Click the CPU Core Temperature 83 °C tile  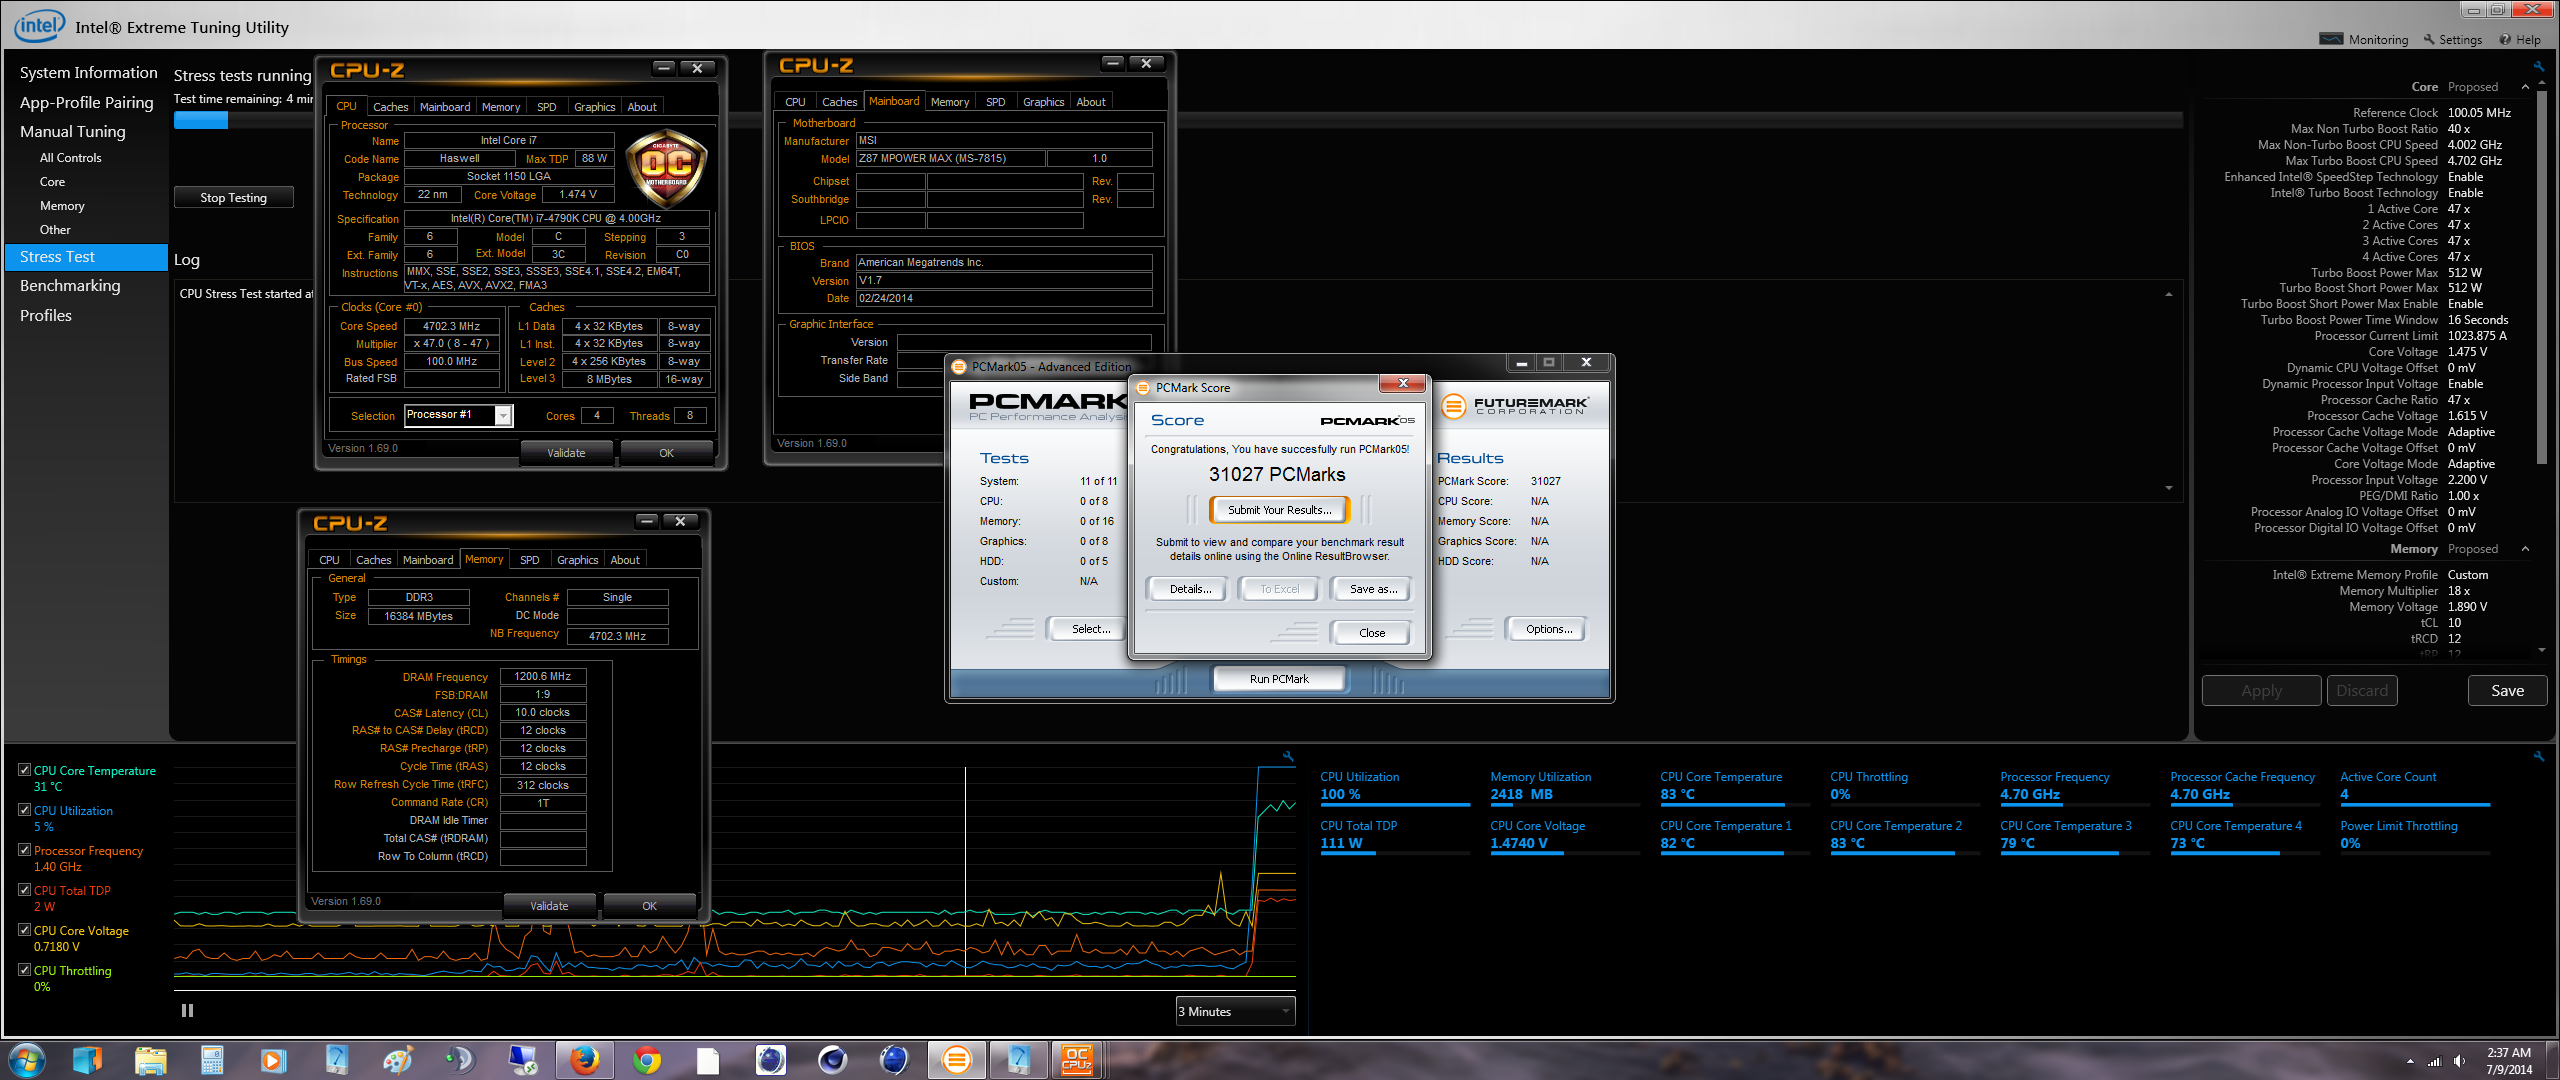pyautogui.click(x=1735, y=787)
